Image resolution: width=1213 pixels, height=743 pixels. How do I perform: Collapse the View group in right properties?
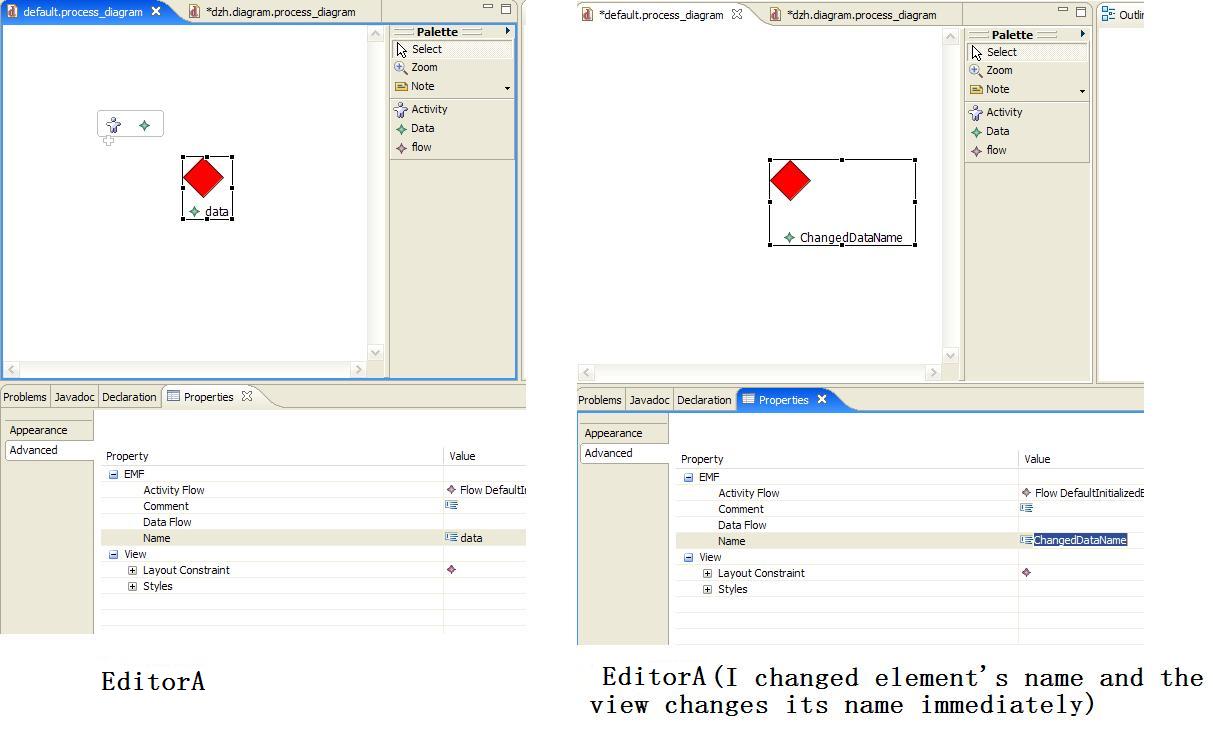click(x=688, y=557)
